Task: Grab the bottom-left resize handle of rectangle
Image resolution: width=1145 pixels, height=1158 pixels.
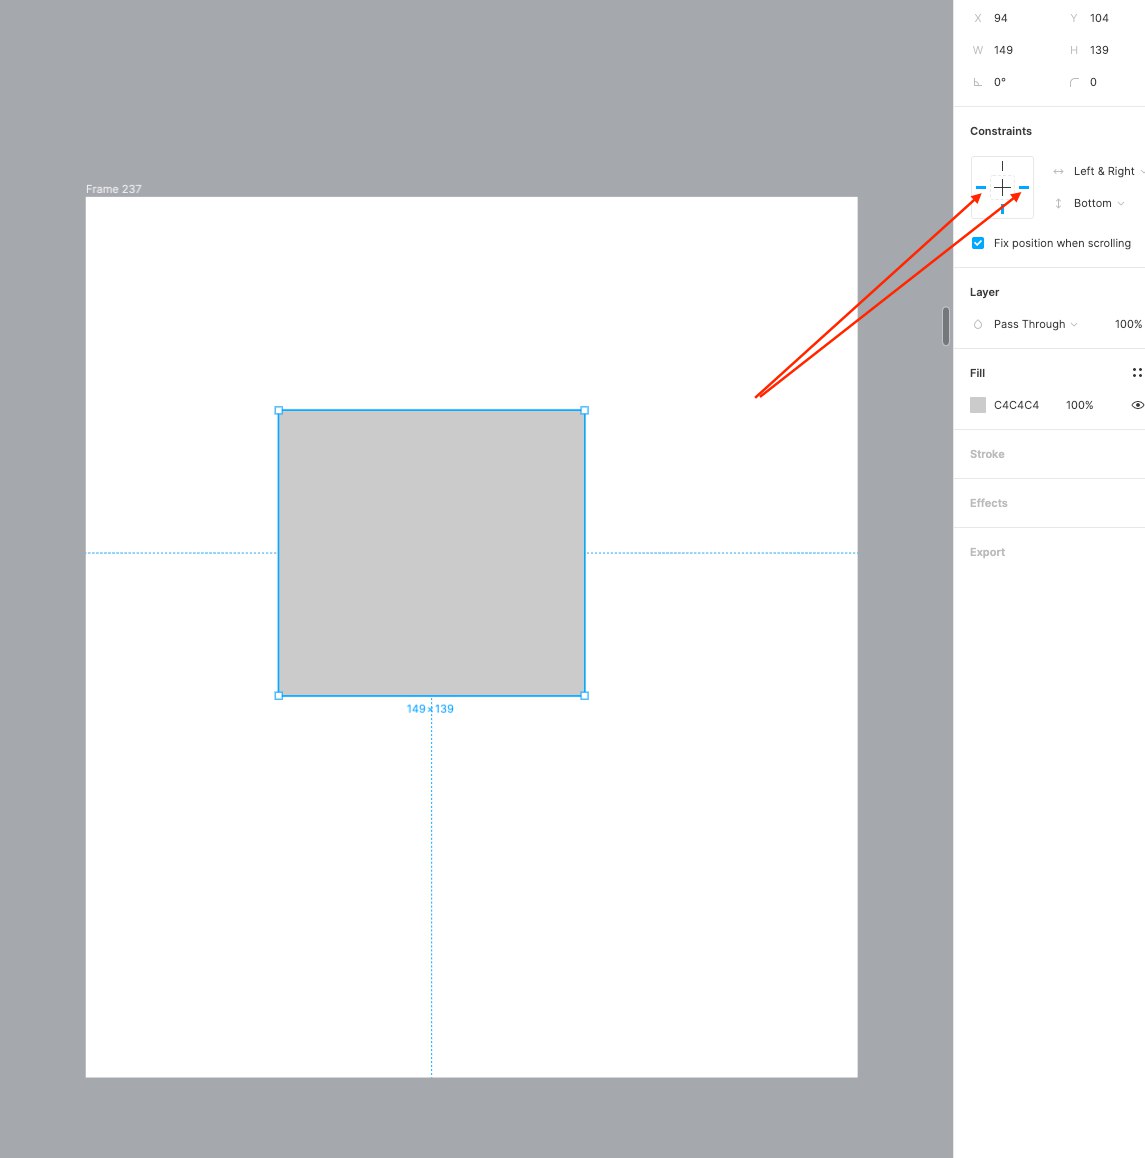Action: (278, 696)
